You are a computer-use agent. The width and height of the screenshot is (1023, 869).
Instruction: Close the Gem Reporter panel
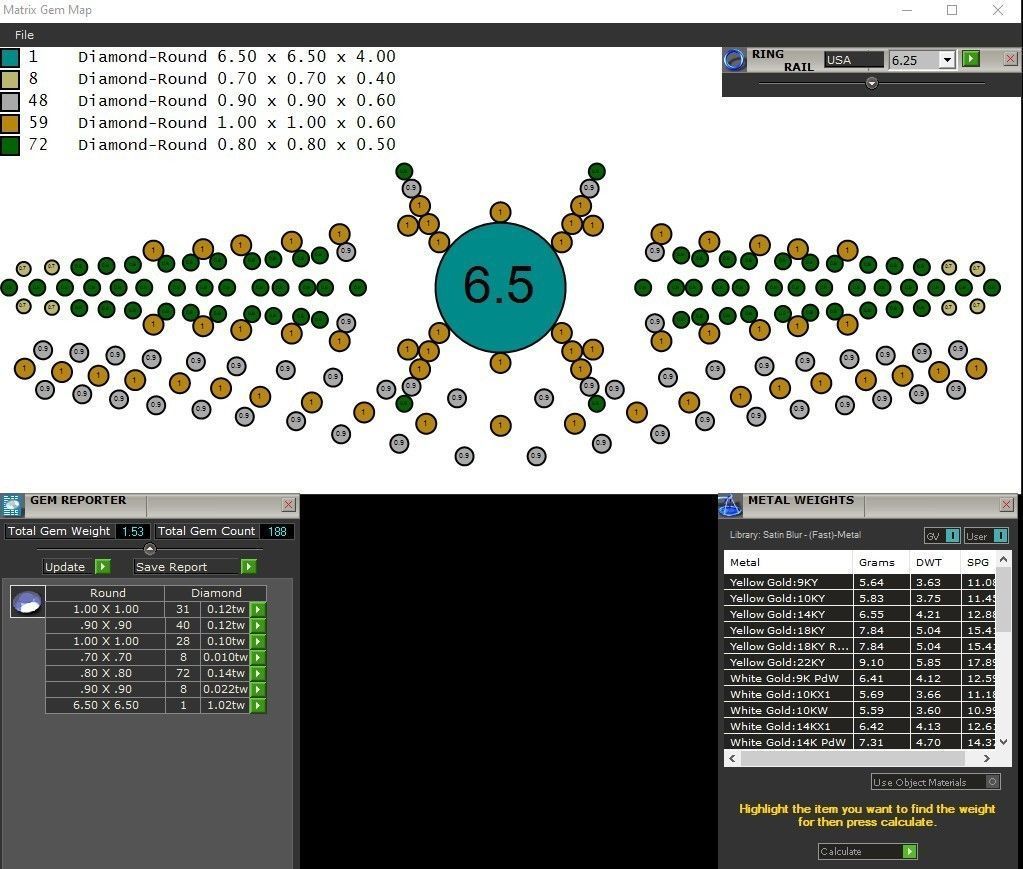click(x=288, y=504)
